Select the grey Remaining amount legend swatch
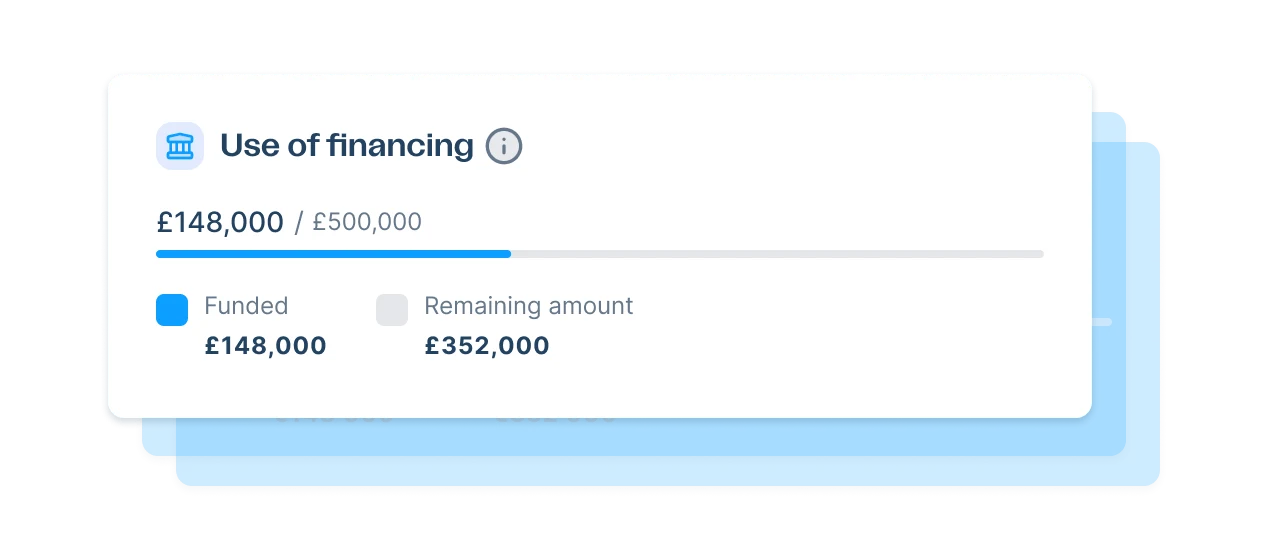 [392, 310]
